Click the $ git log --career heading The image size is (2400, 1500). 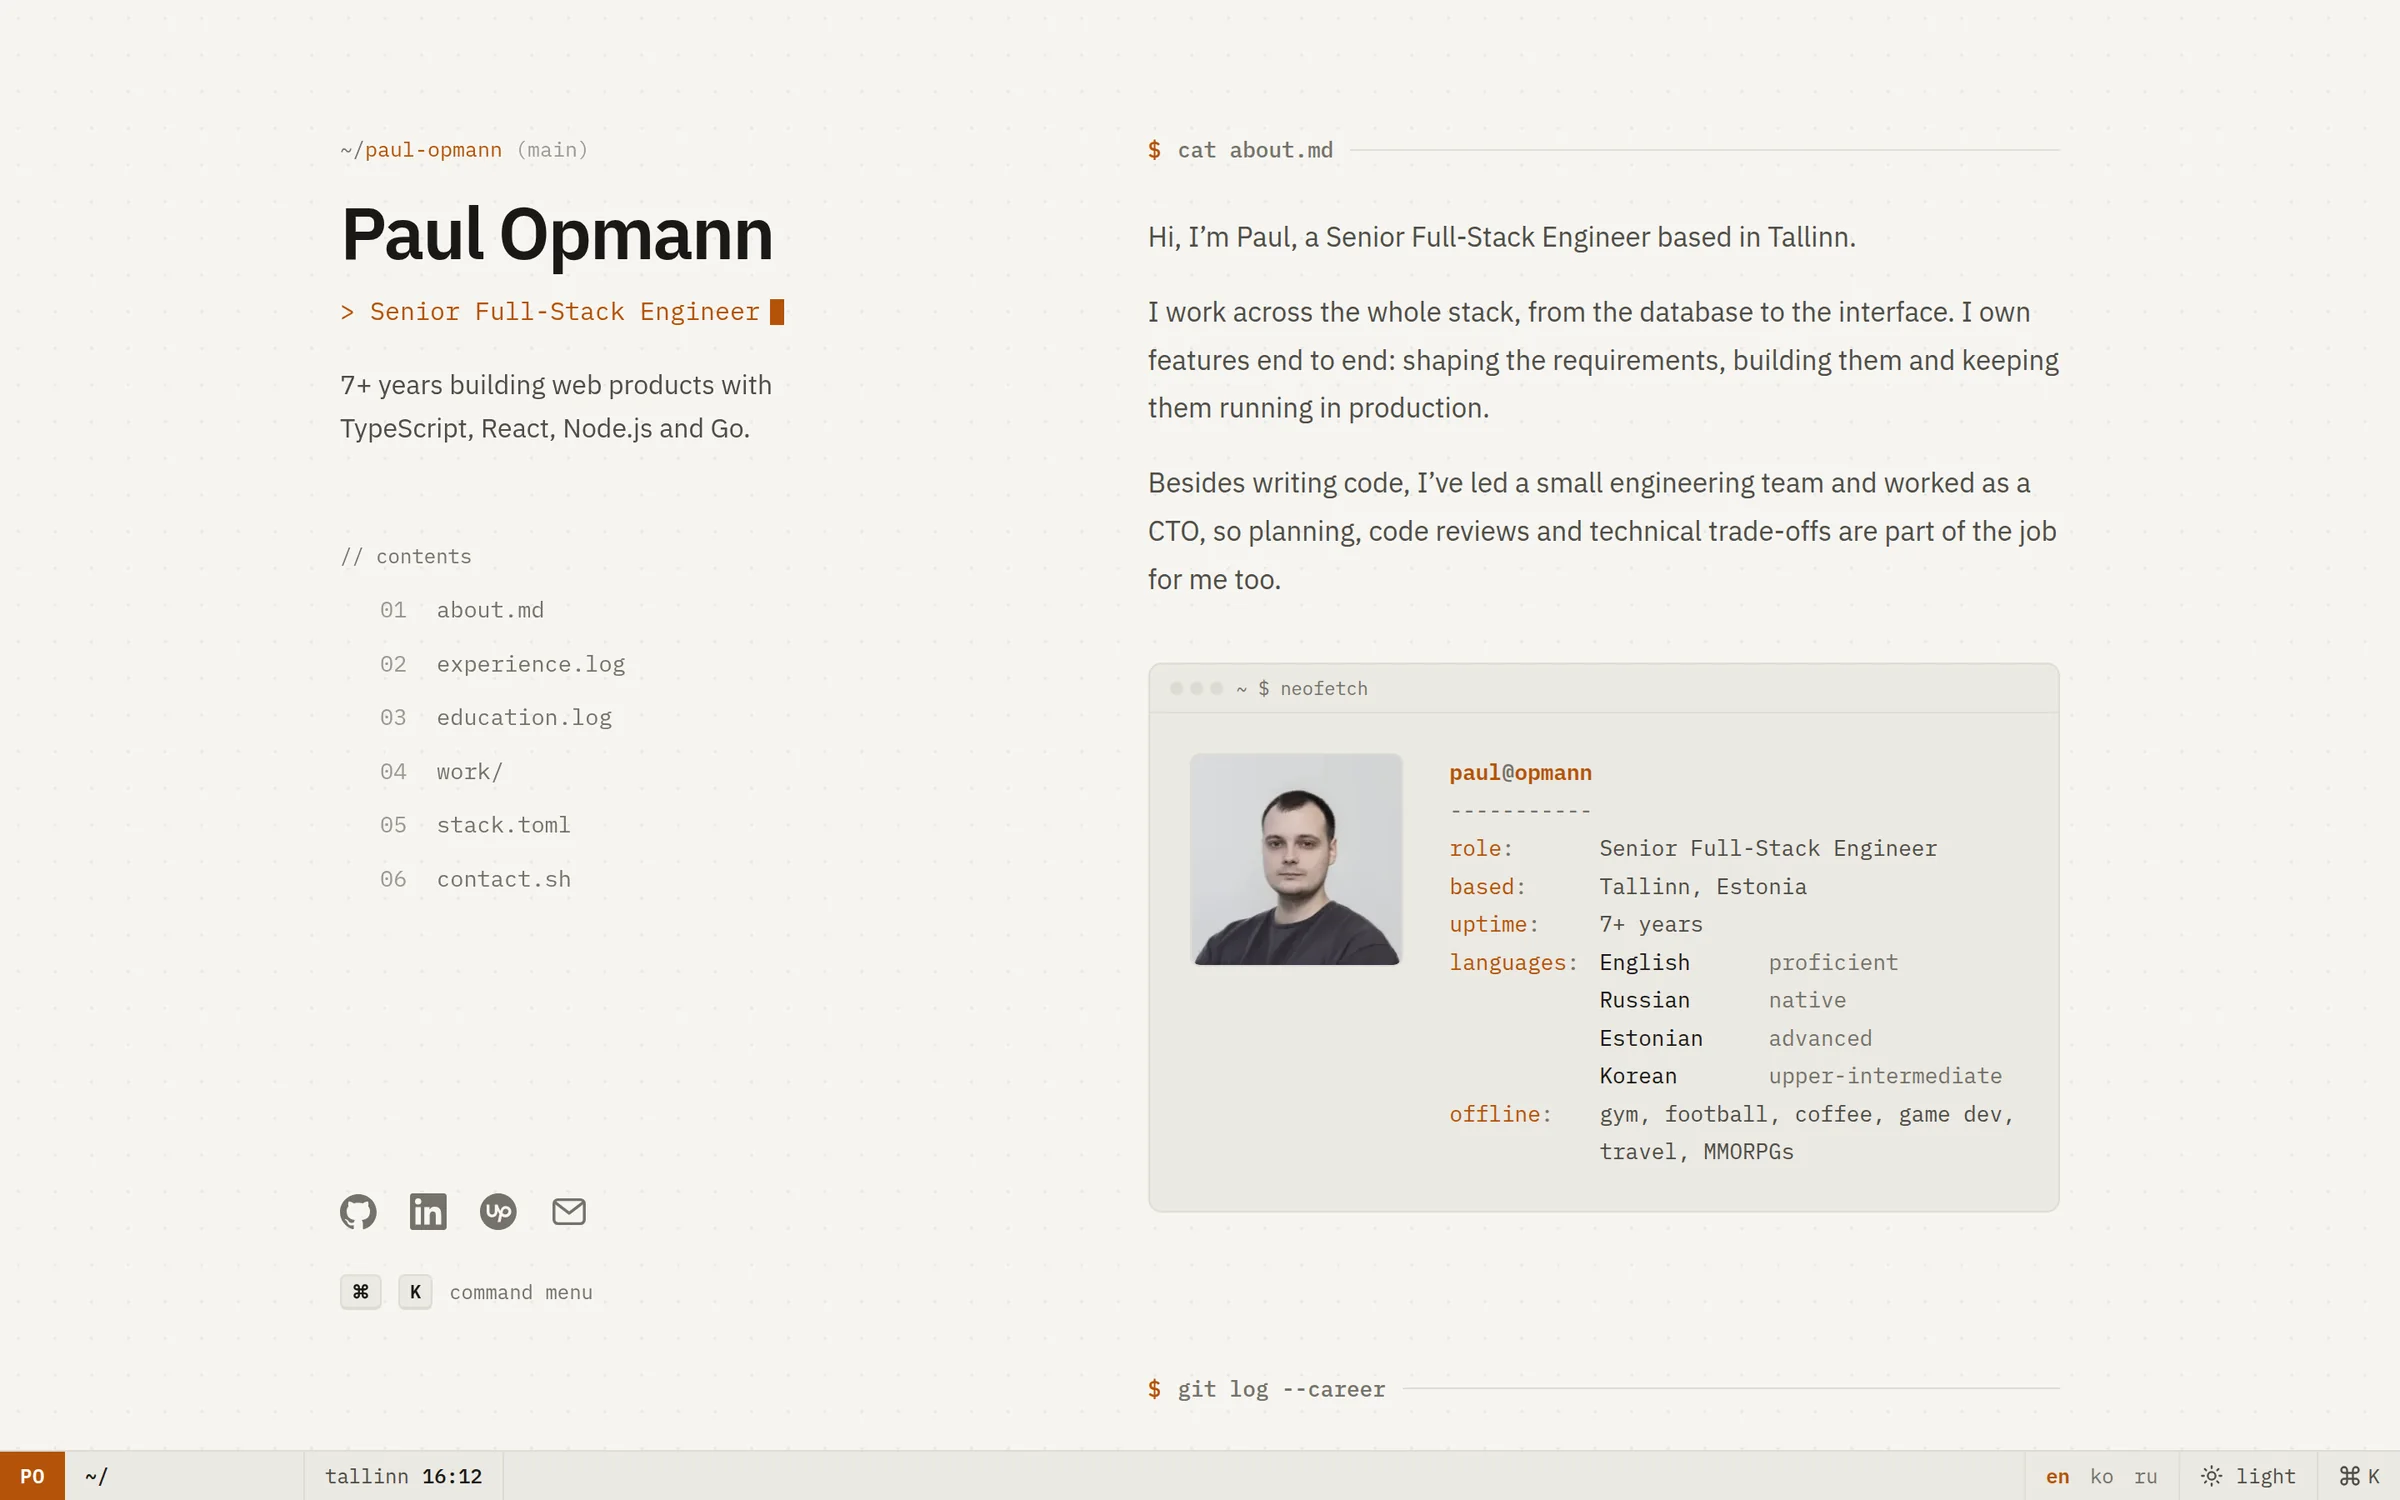pos(1266,1389)
